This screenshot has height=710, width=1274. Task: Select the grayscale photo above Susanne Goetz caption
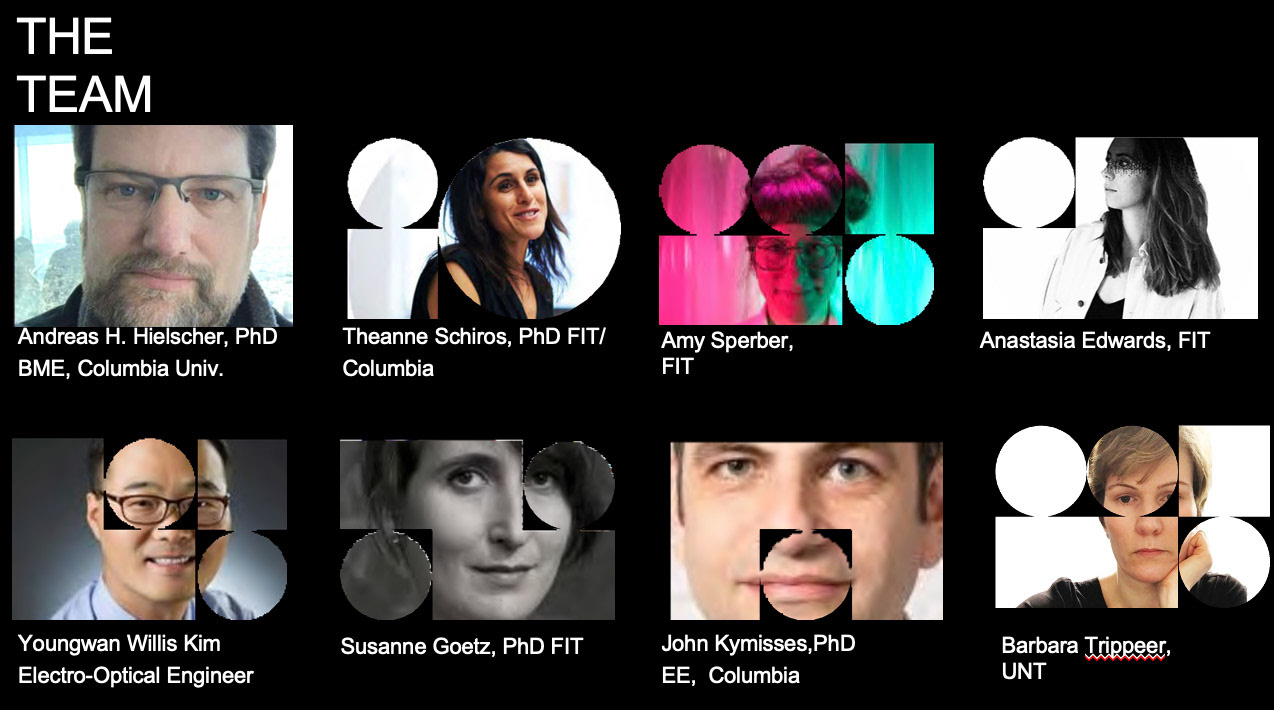click(477, 530)
